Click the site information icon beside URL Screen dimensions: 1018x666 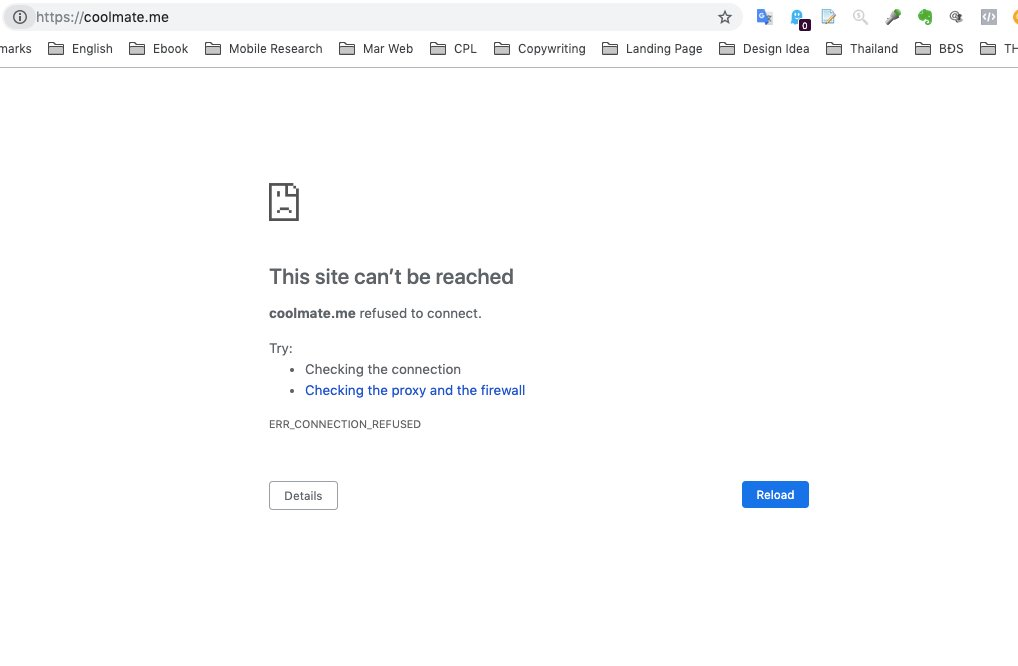pyautogui.click(x=19, y=17)
